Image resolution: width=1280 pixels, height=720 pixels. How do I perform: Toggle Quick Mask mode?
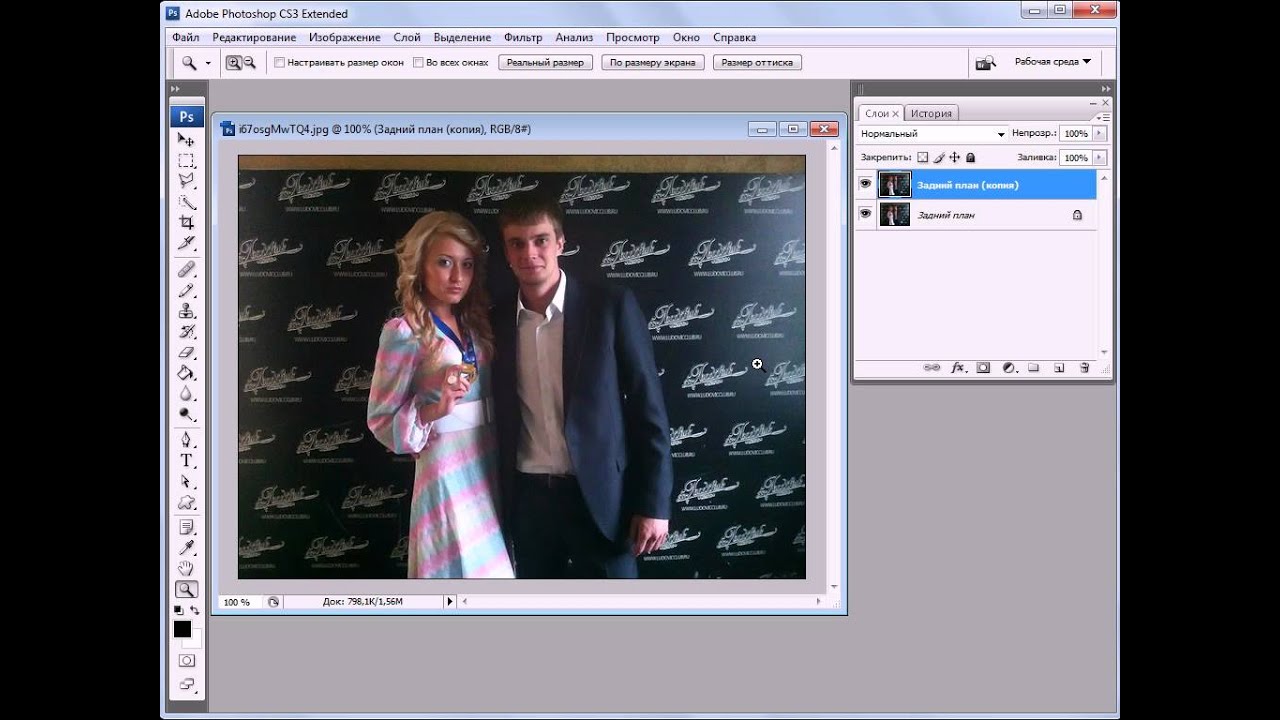pyautogui.click(x=187, y=661)
